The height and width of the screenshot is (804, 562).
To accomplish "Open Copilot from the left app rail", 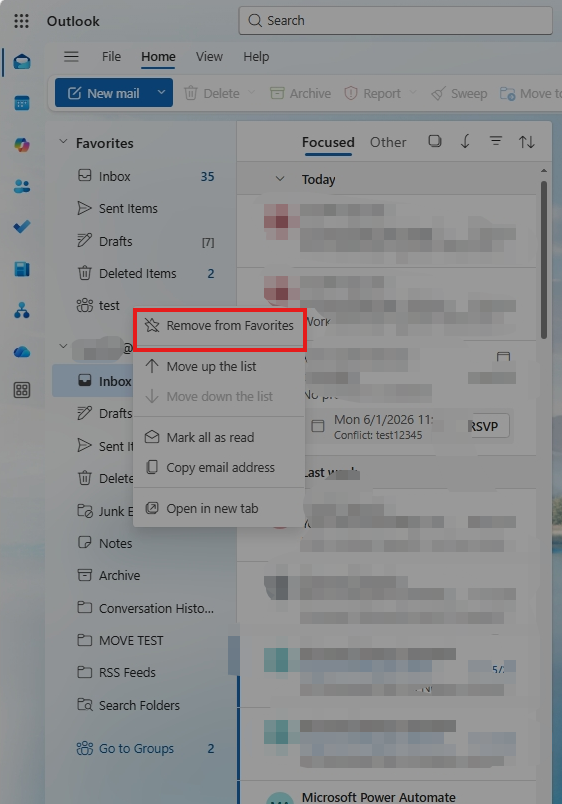I will (22, 145).
